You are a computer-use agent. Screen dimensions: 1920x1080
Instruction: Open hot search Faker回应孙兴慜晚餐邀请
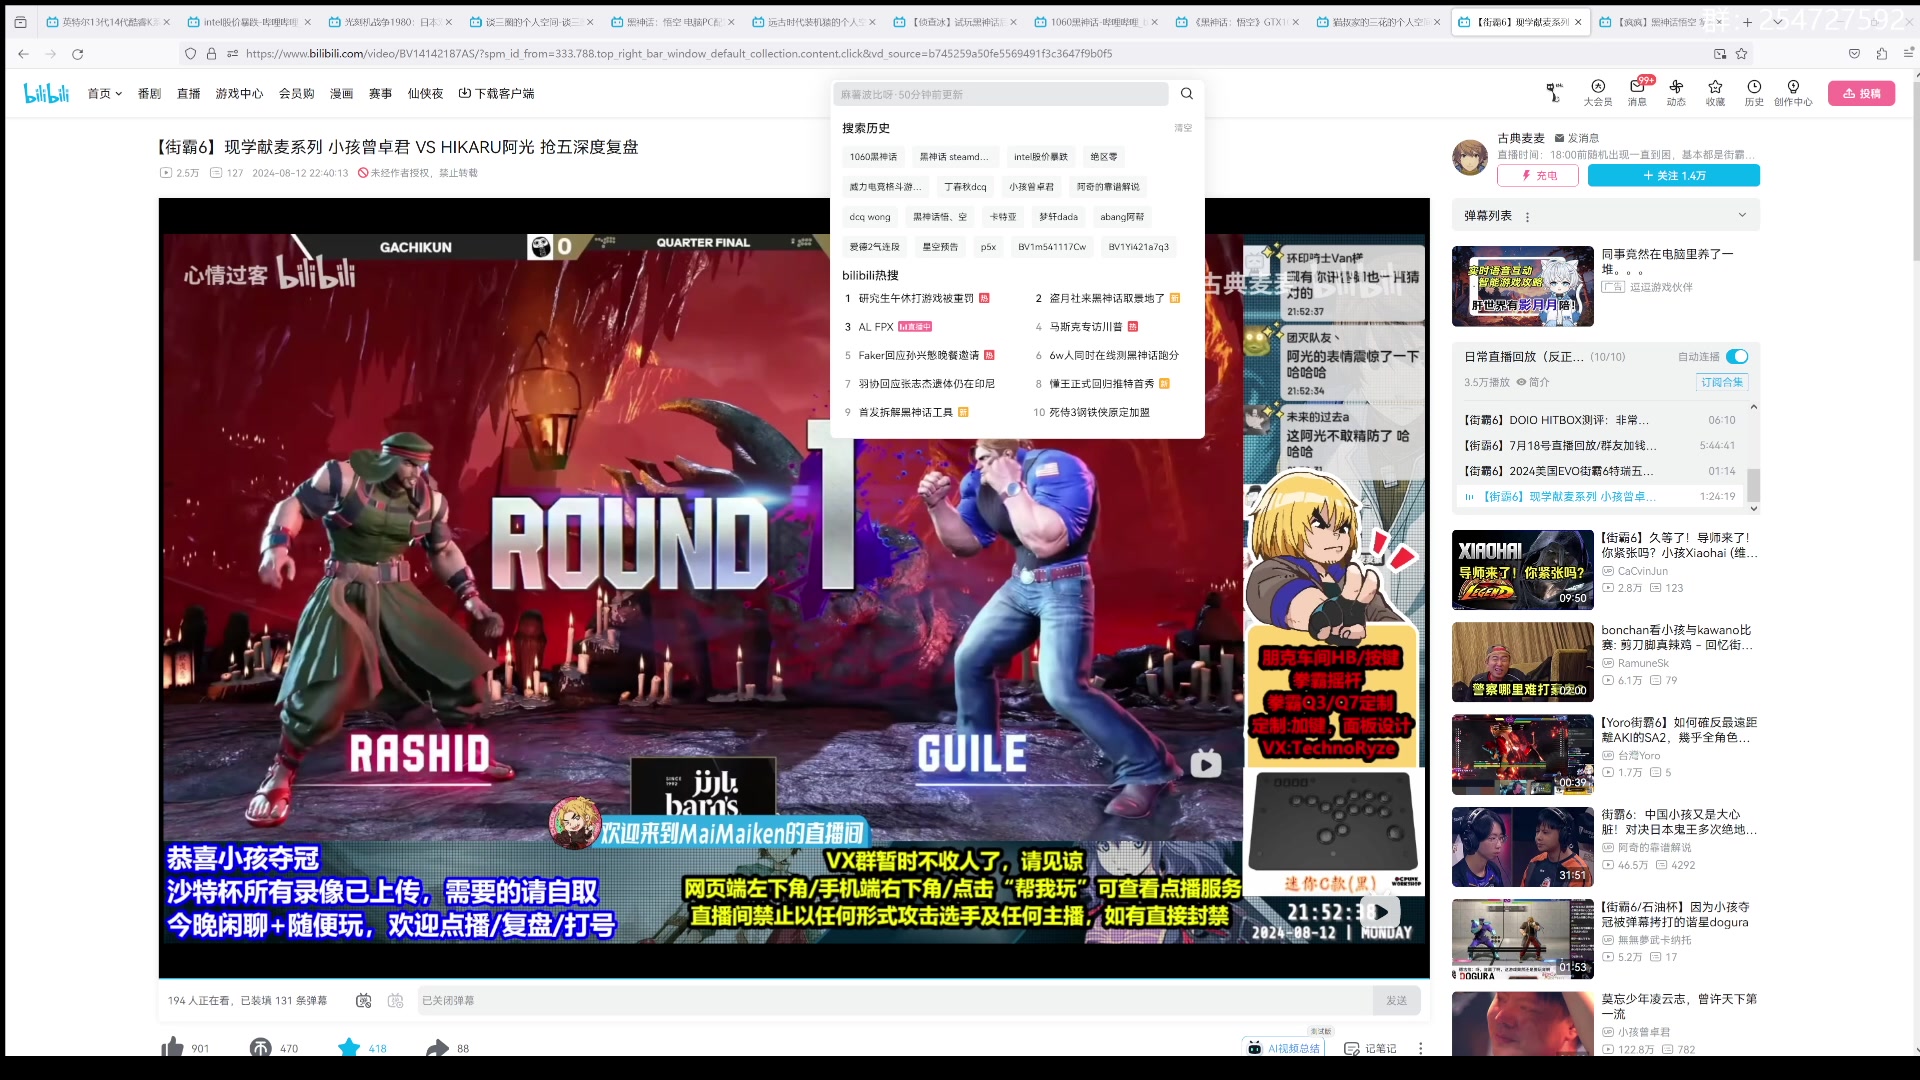click(919, 355)
